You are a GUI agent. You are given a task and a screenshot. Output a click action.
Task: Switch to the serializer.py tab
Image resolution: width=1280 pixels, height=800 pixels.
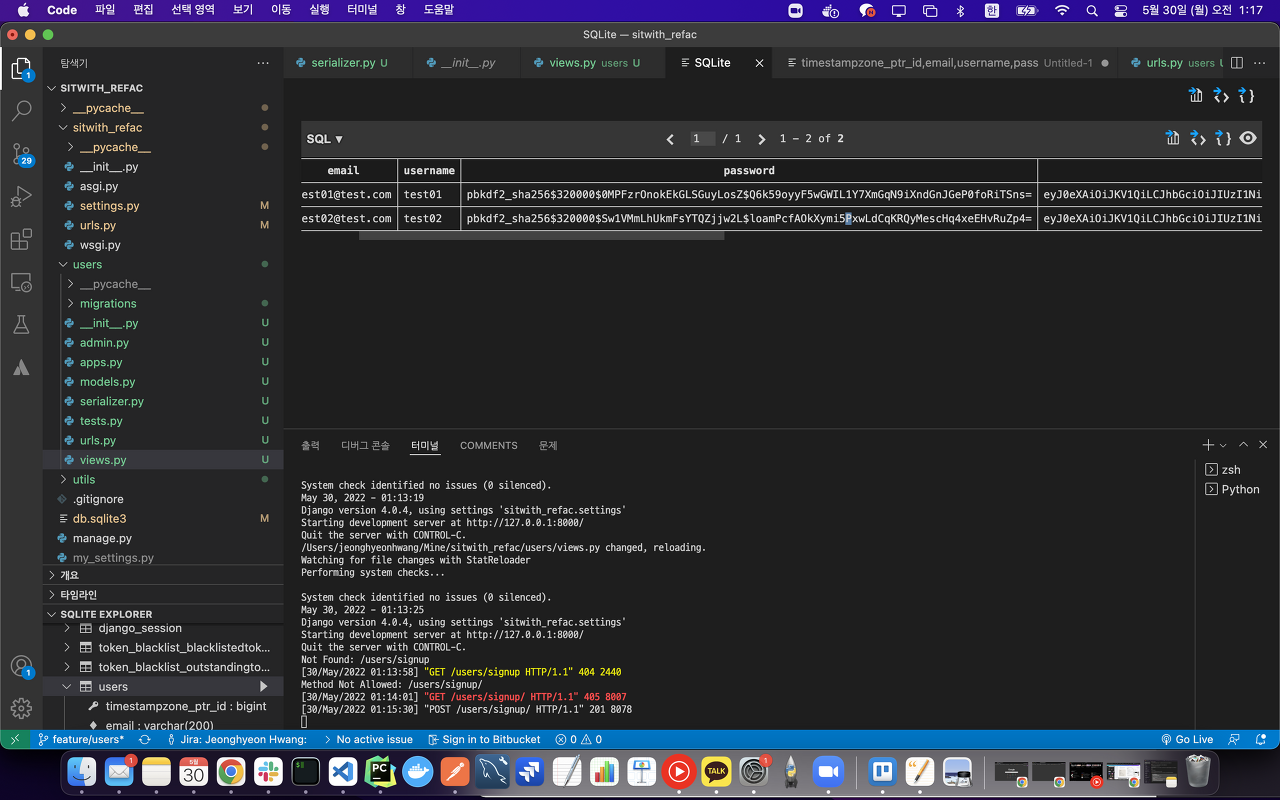(x=349, y=62)
